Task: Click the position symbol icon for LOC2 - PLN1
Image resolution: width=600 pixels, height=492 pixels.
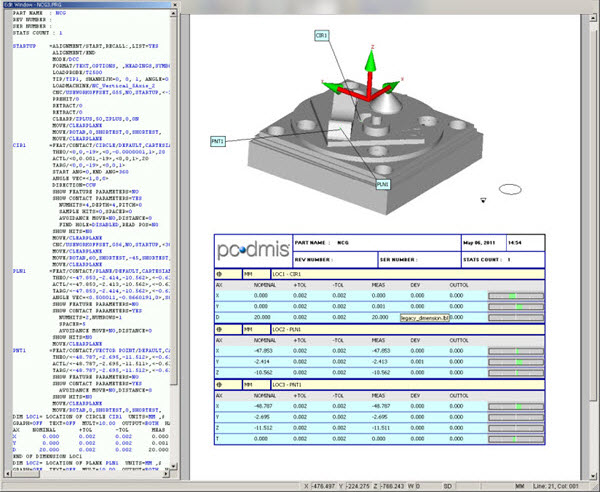Action: (221, 328)
